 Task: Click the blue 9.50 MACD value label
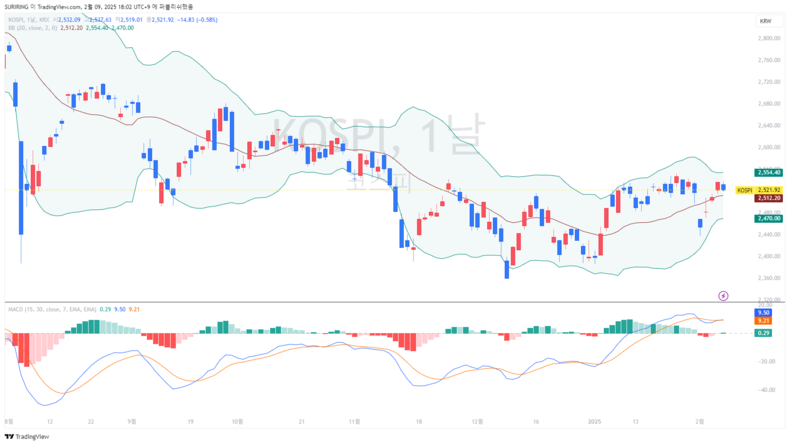(x=763, y=312)
